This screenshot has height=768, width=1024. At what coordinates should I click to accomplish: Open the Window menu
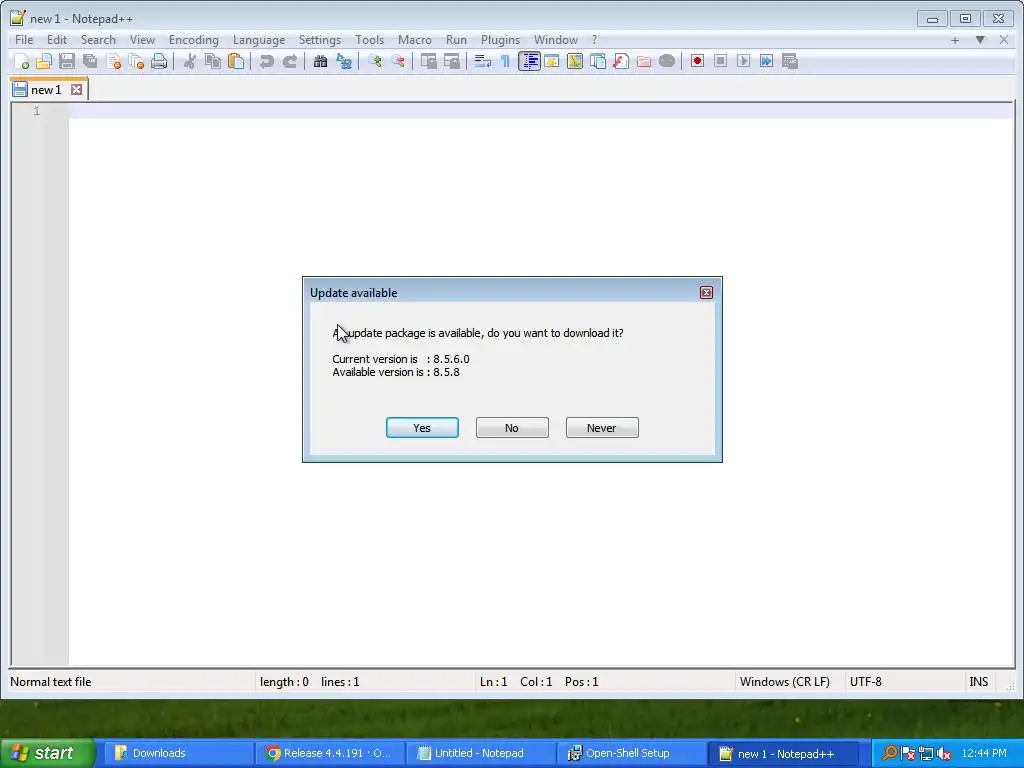click(556, 40)
